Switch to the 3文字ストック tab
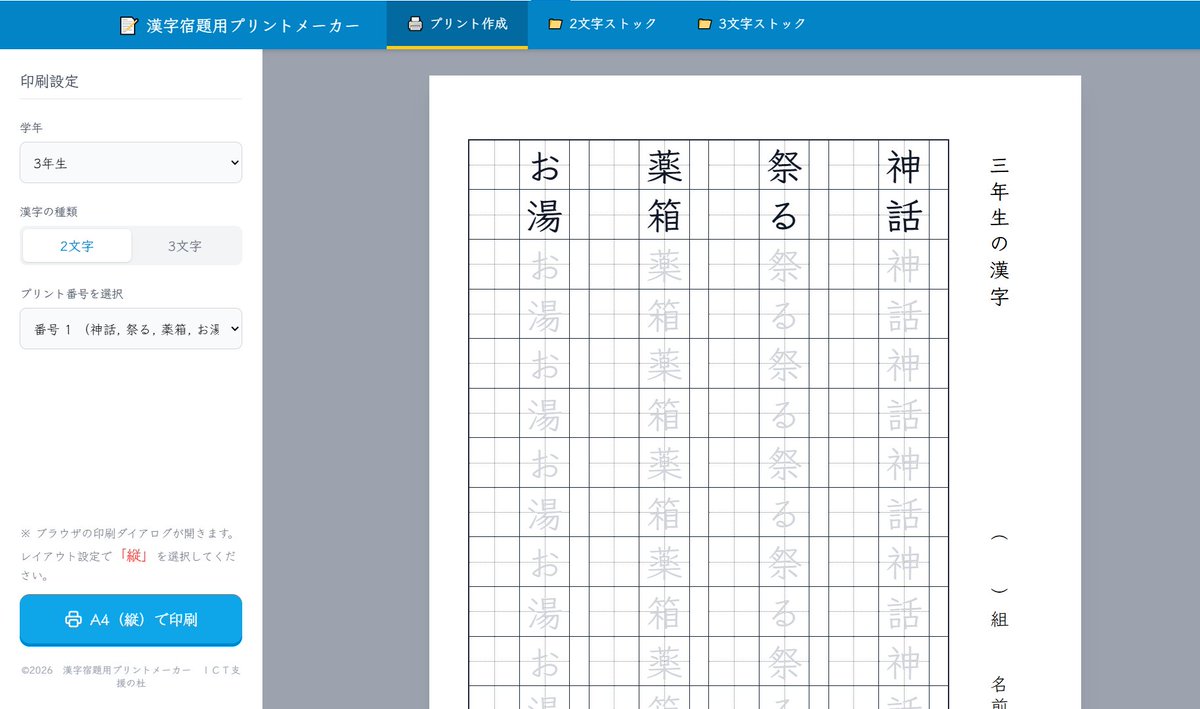 (x=751, y=24)
